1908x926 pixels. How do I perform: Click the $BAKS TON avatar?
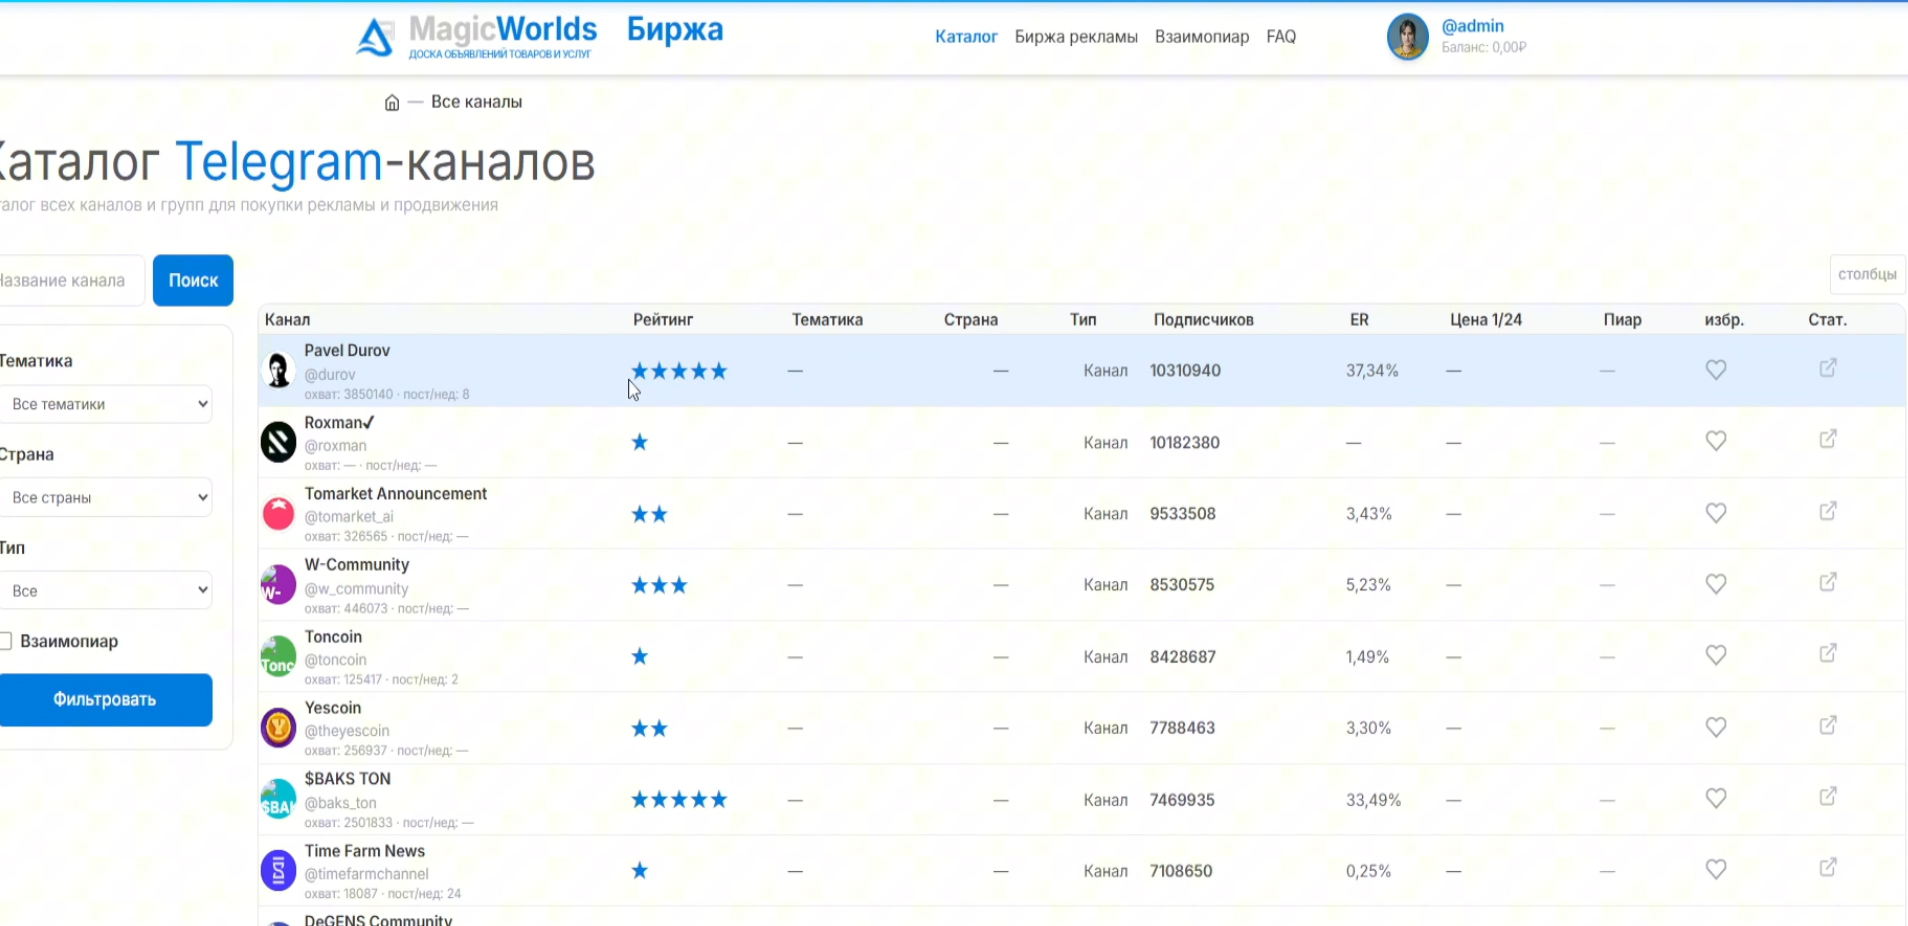click(278, 799)
